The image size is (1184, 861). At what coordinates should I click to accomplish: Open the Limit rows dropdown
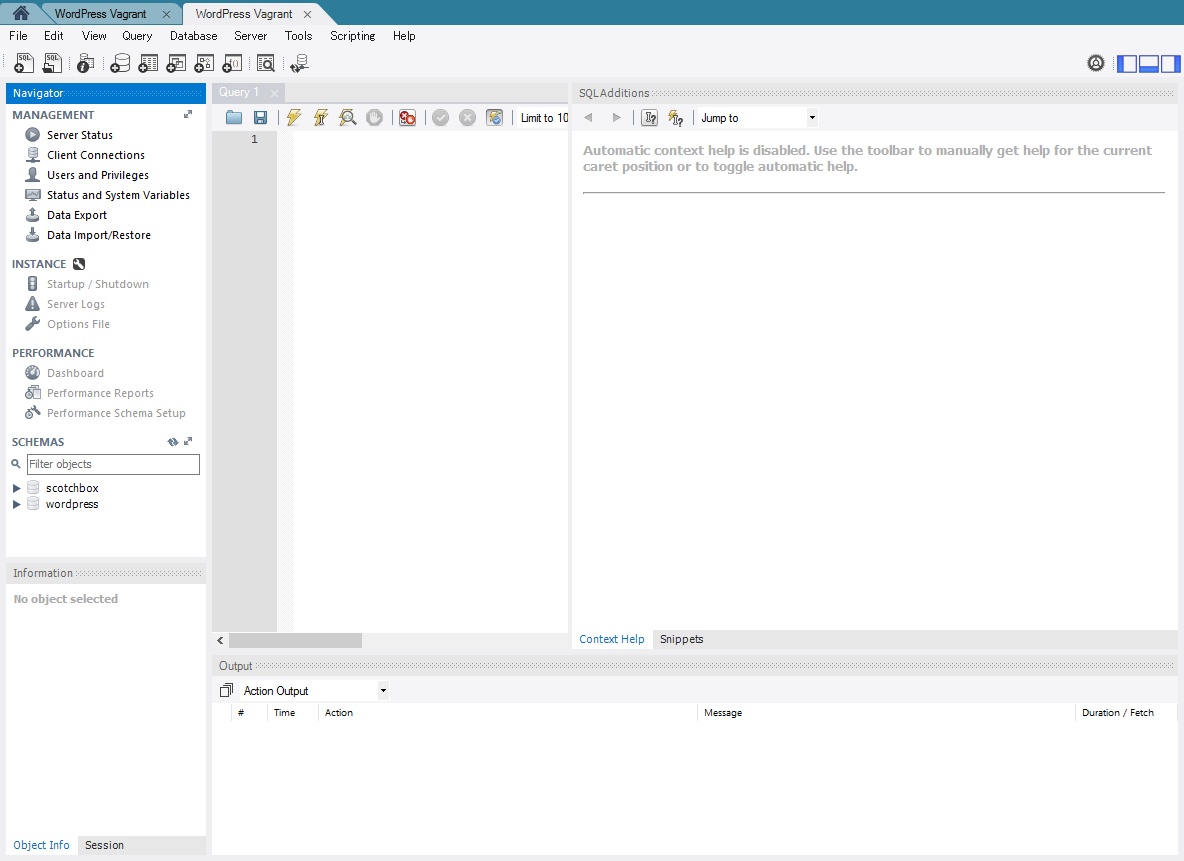coord(544,118)
